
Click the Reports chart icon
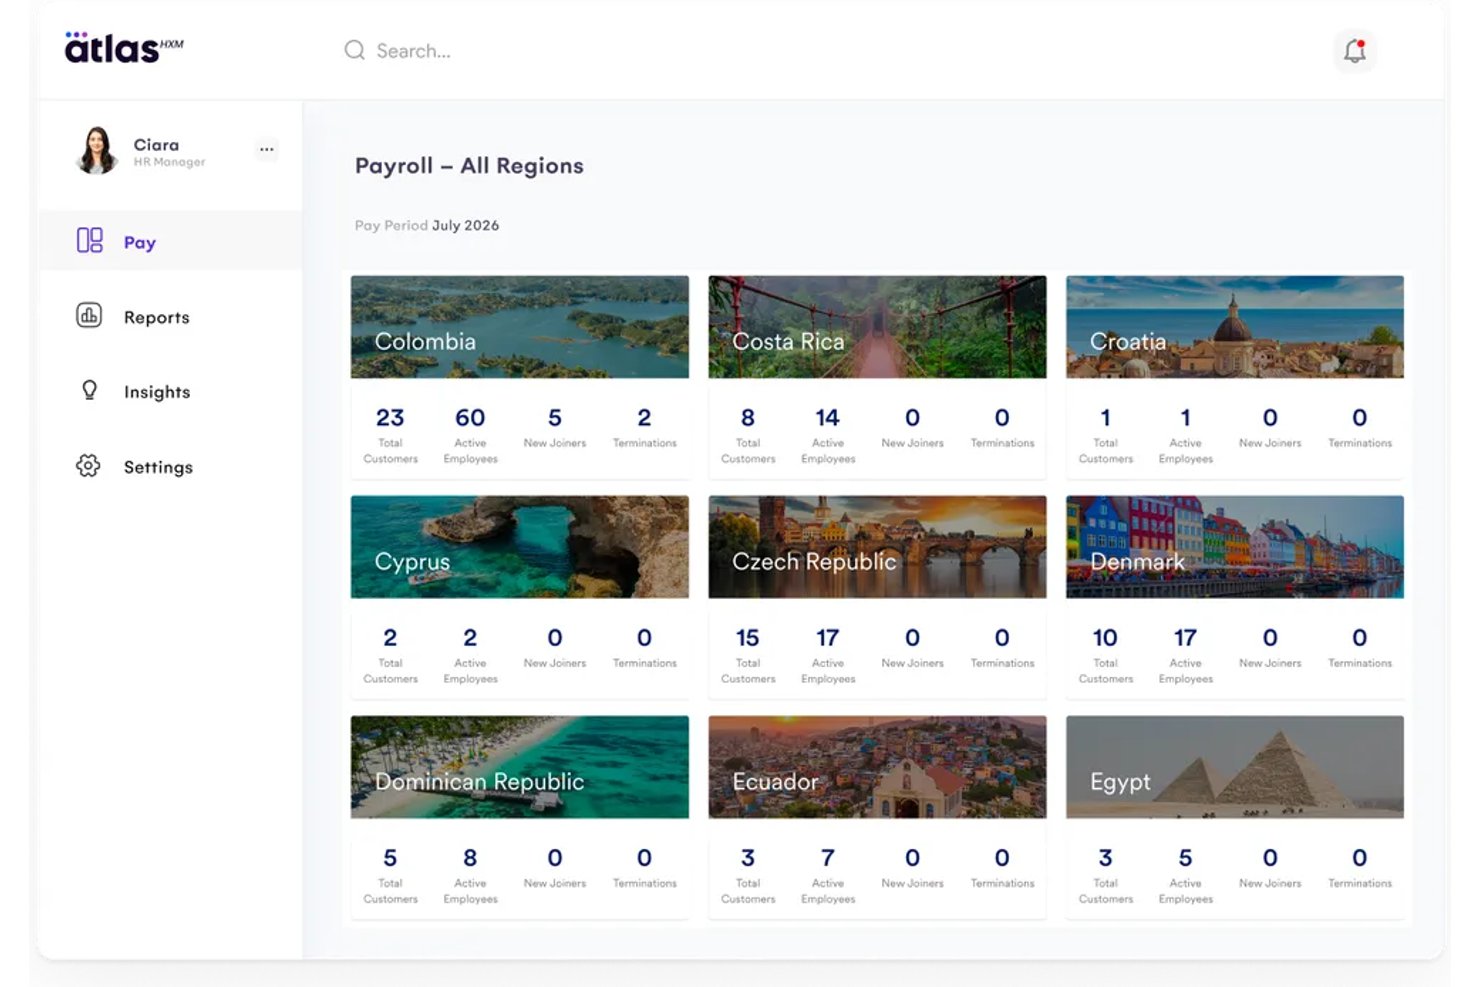(89, 316)
